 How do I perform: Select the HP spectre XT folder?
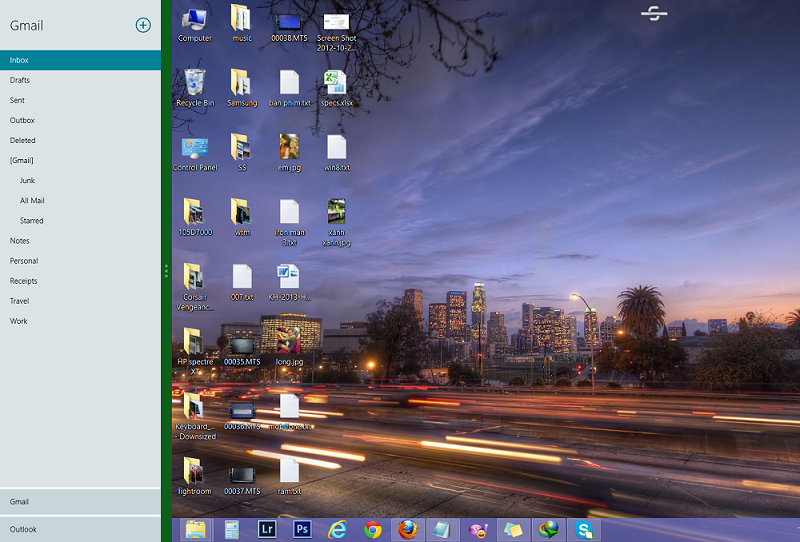click(x=195, y=352)
